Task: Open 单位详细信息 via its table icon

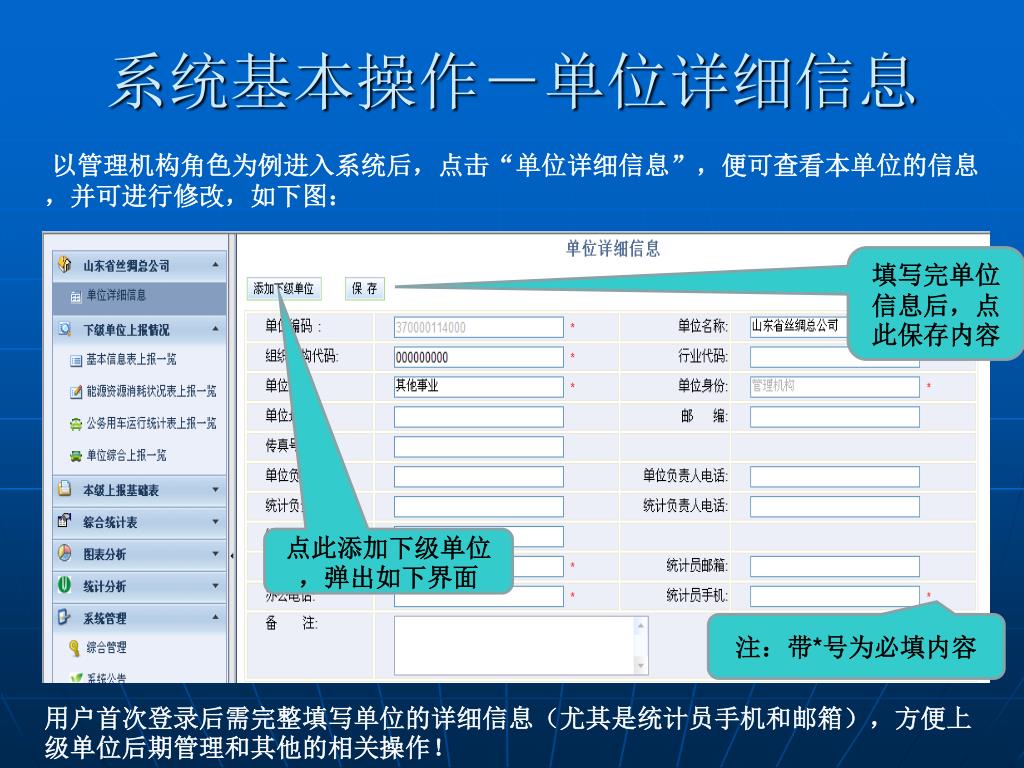Action: 76,296
